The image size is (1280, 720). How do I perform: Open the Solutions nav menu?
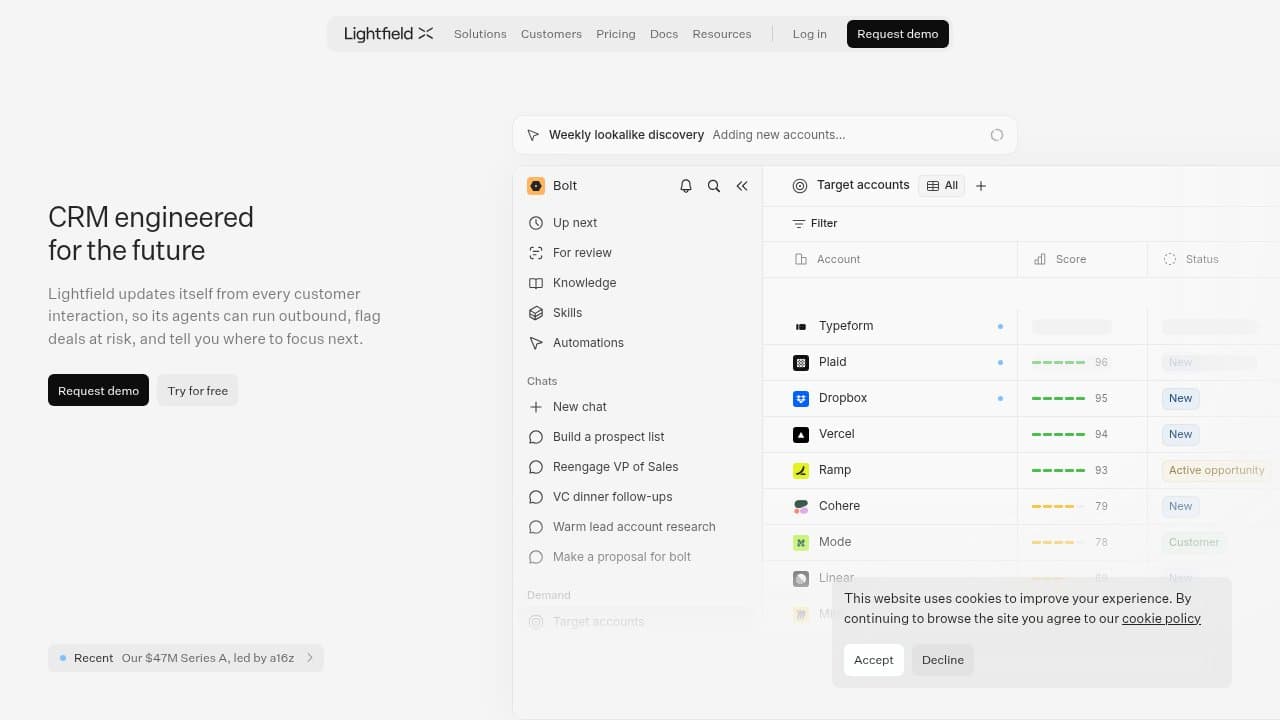[480, 34]
